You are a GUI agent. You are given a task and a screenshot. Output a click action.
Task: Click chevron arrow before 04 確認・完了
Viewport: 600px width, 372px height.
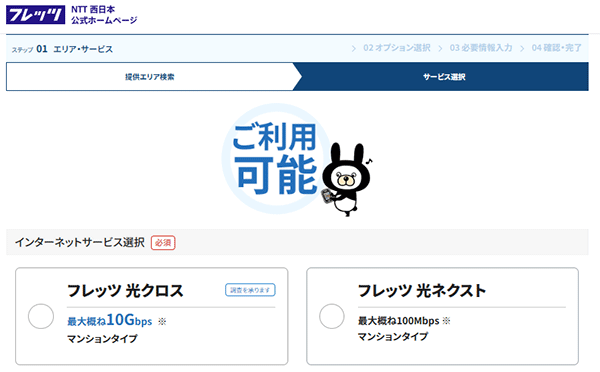tap(522, 49)
